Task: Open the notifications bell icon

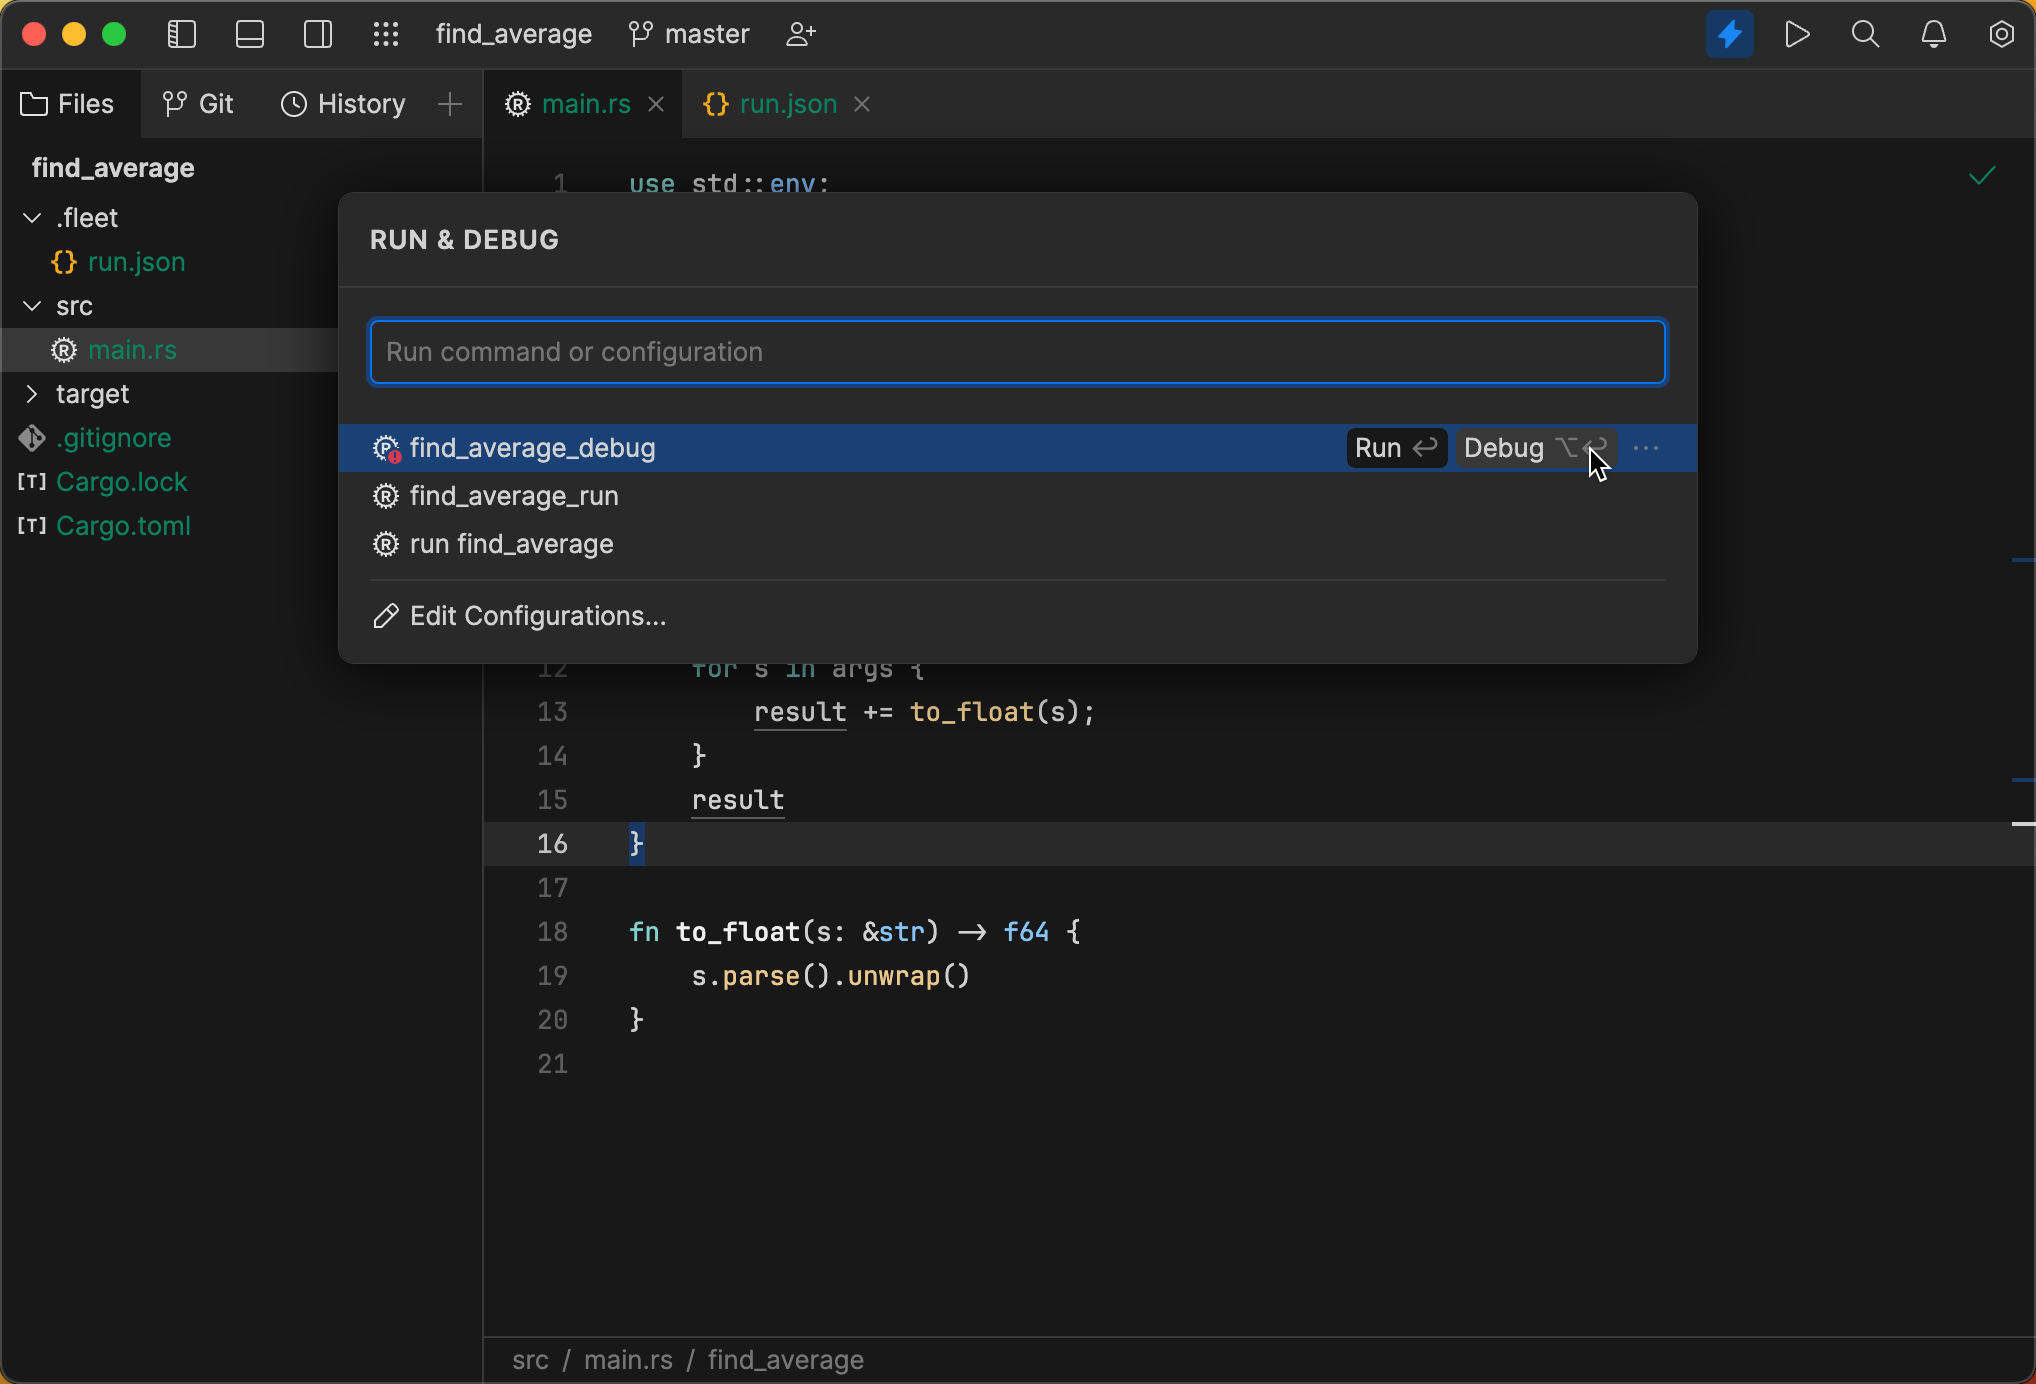Action: 1932,33
